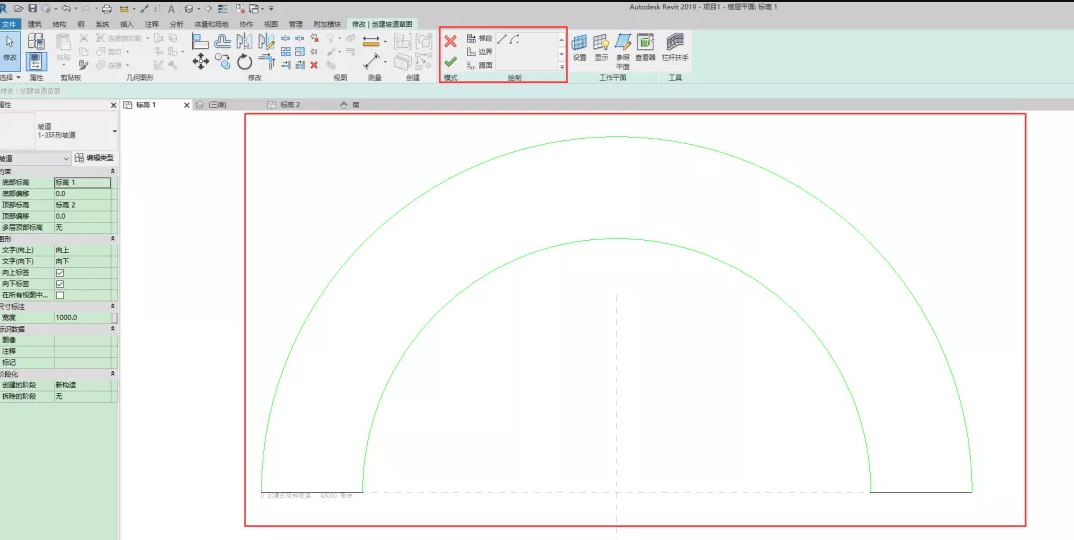Click the Align tool in modify panel
The height and width of the screenshot is (540, 1074).
click(x=201, y=42)
